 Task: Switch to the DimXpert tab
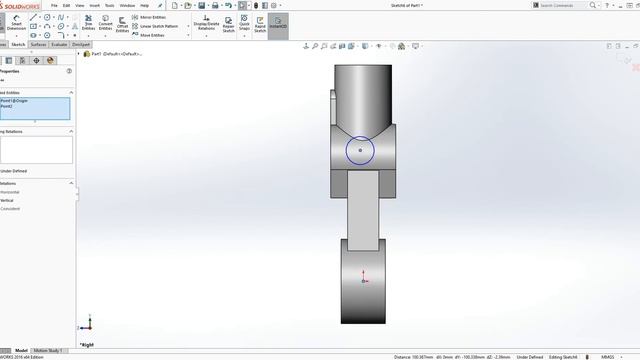click(x=81, y=44)
